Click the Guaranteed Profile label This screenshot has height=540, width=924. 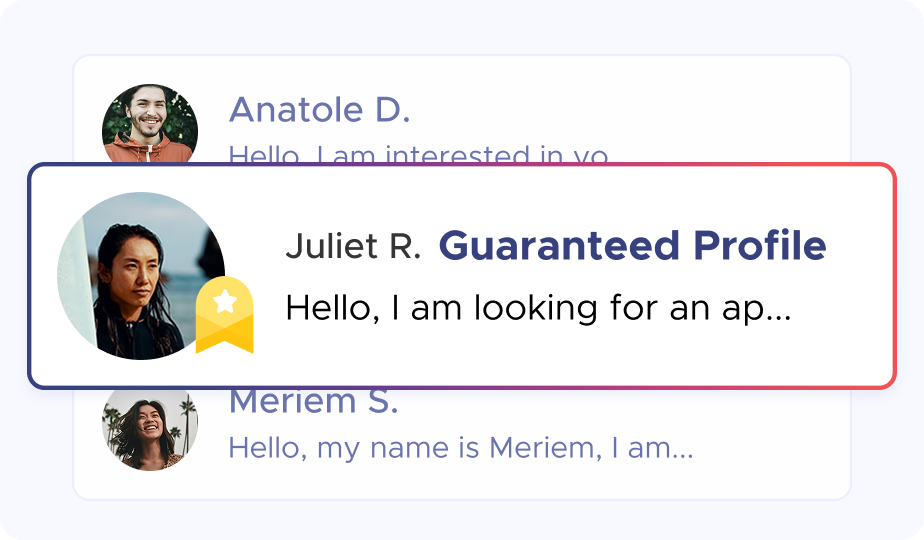632,246
